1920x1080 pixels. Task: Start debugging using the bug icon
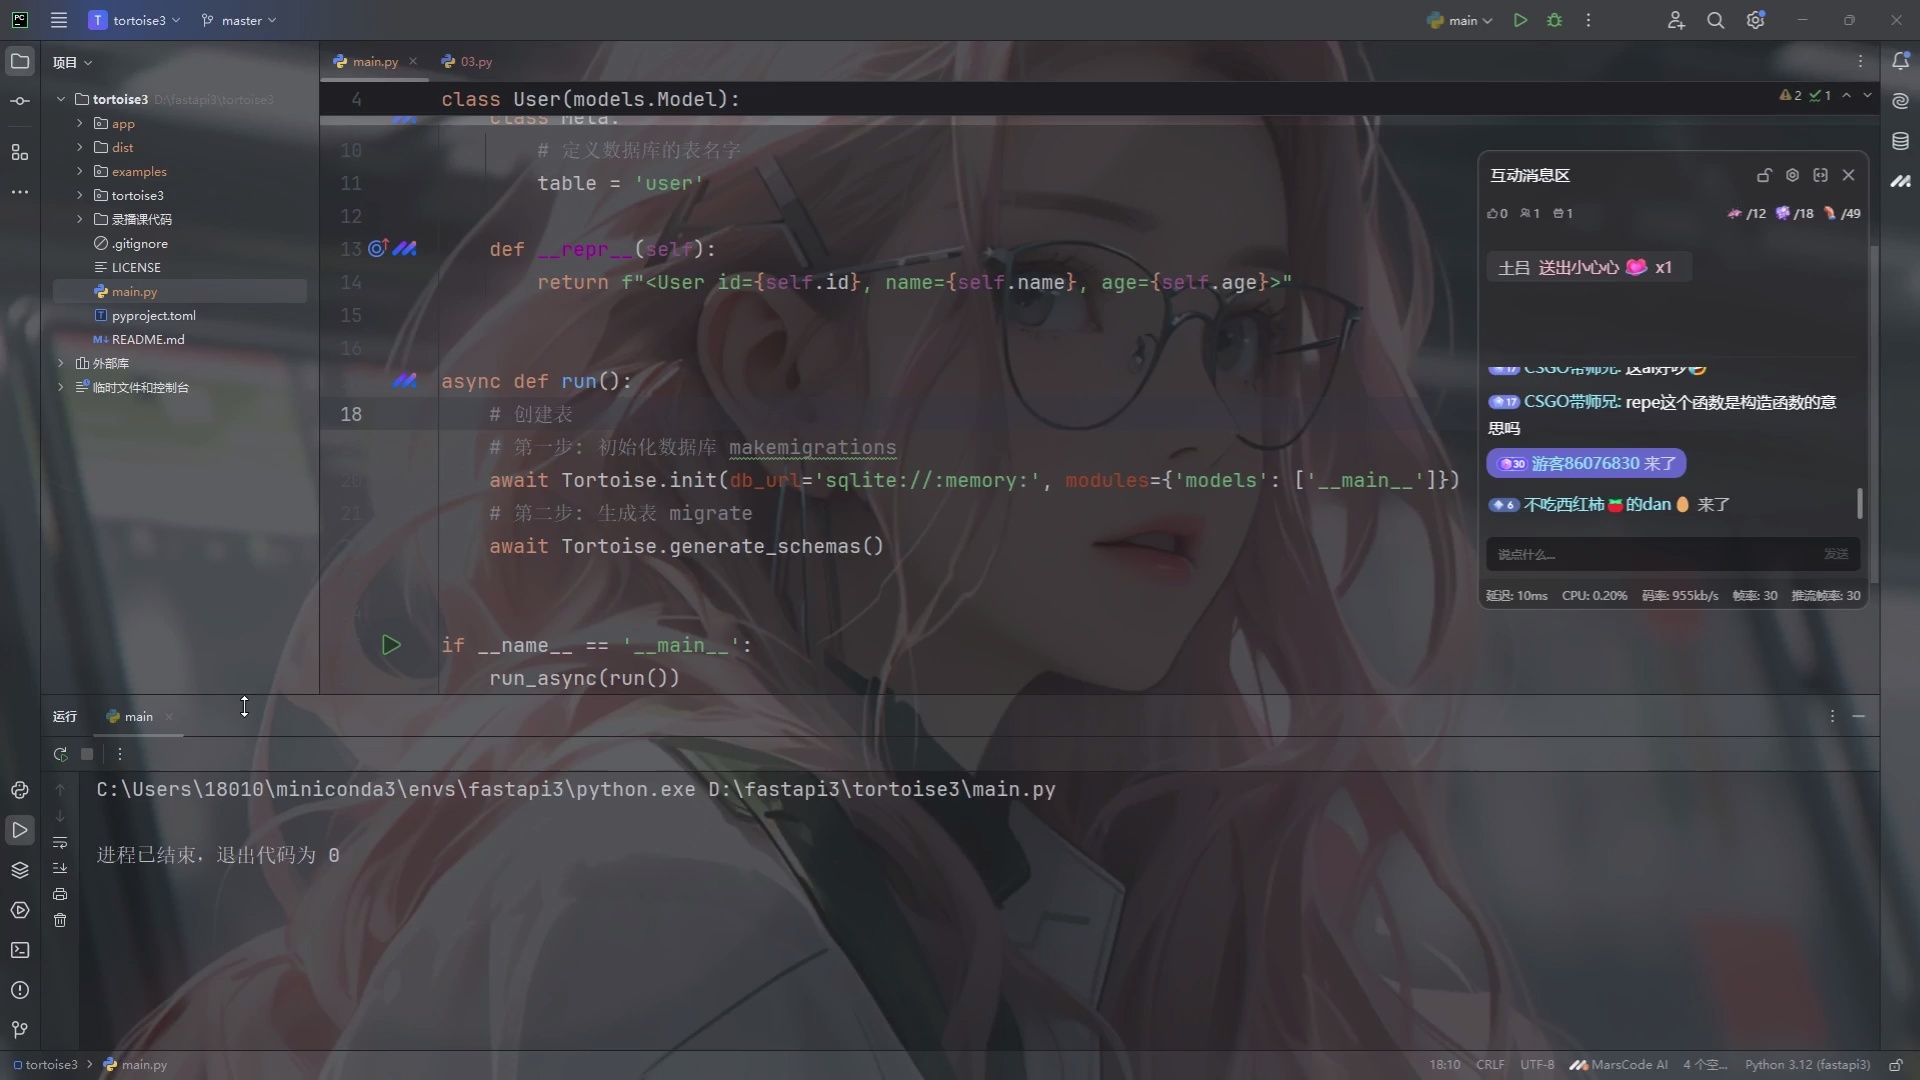tap(1555, 20)
